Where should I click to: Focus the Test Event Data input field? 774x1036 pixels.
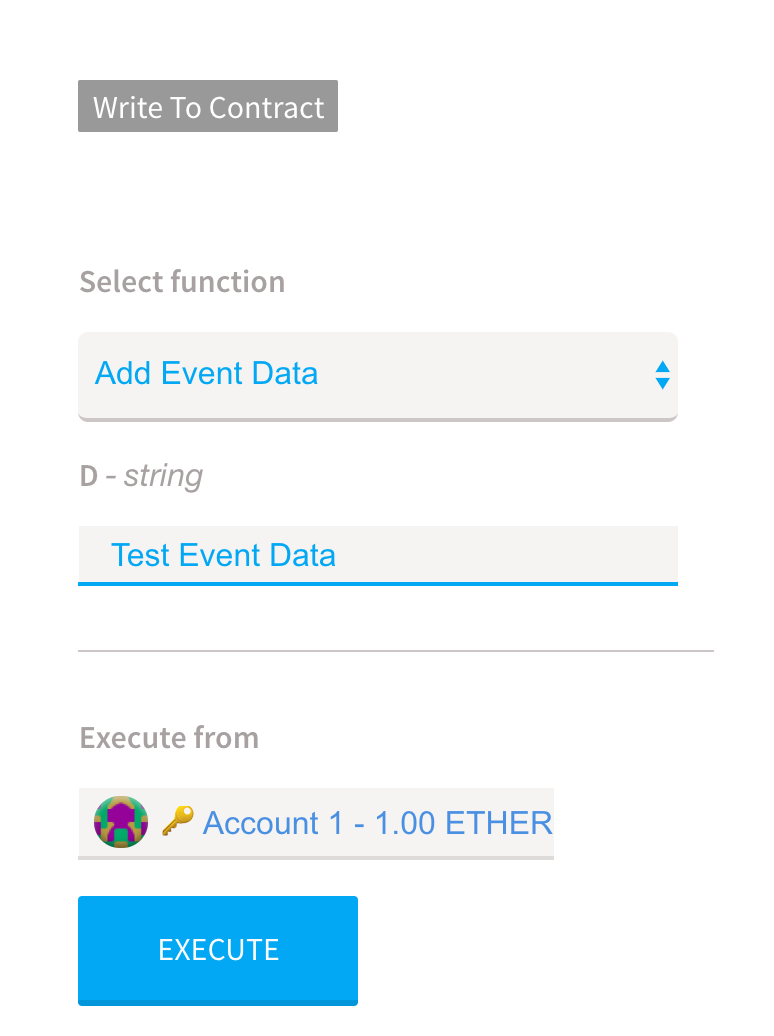point(378,556)
